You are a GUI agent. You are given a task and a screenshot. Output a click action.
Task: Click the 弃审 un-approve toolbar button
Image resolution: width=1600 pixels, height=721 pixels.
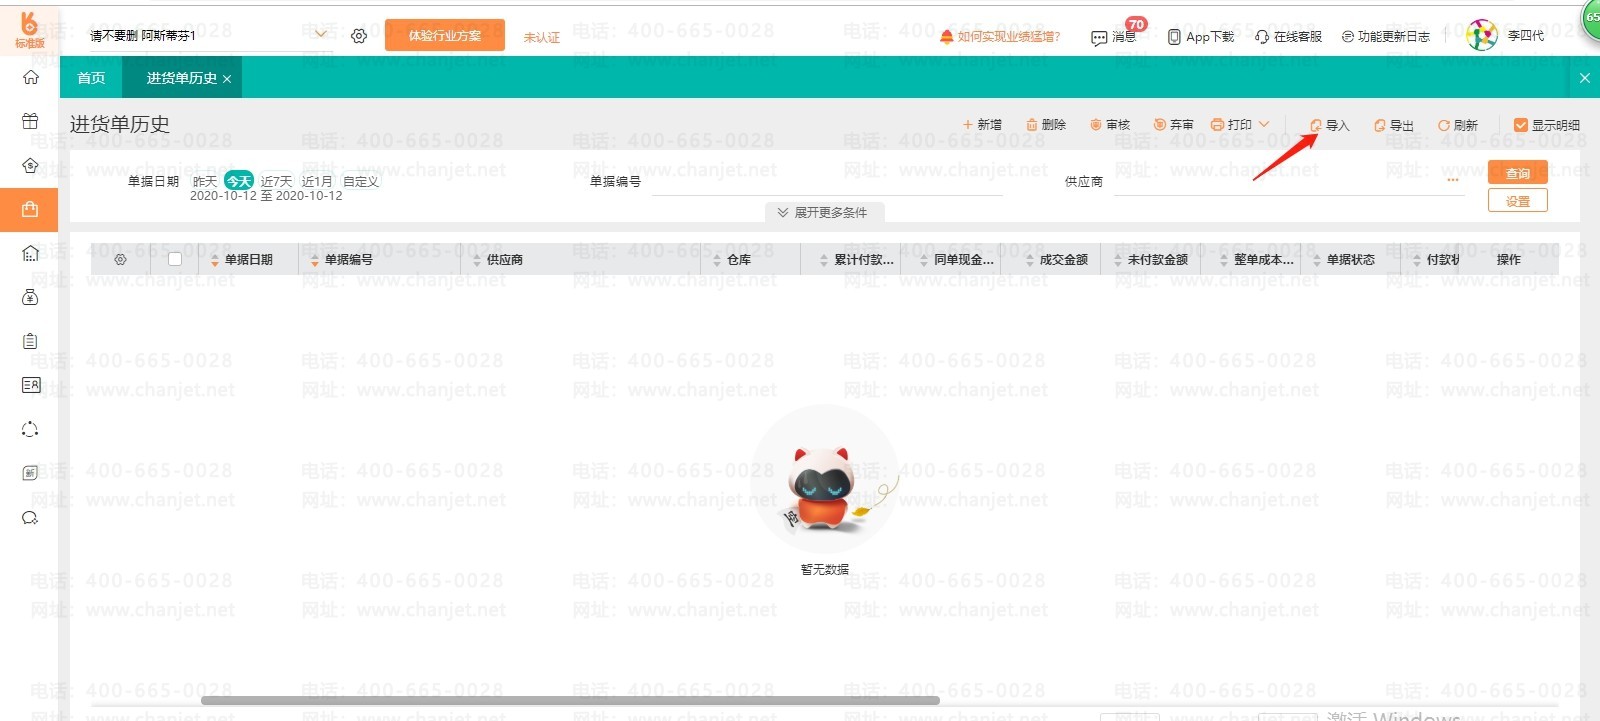pos(1174,125)
